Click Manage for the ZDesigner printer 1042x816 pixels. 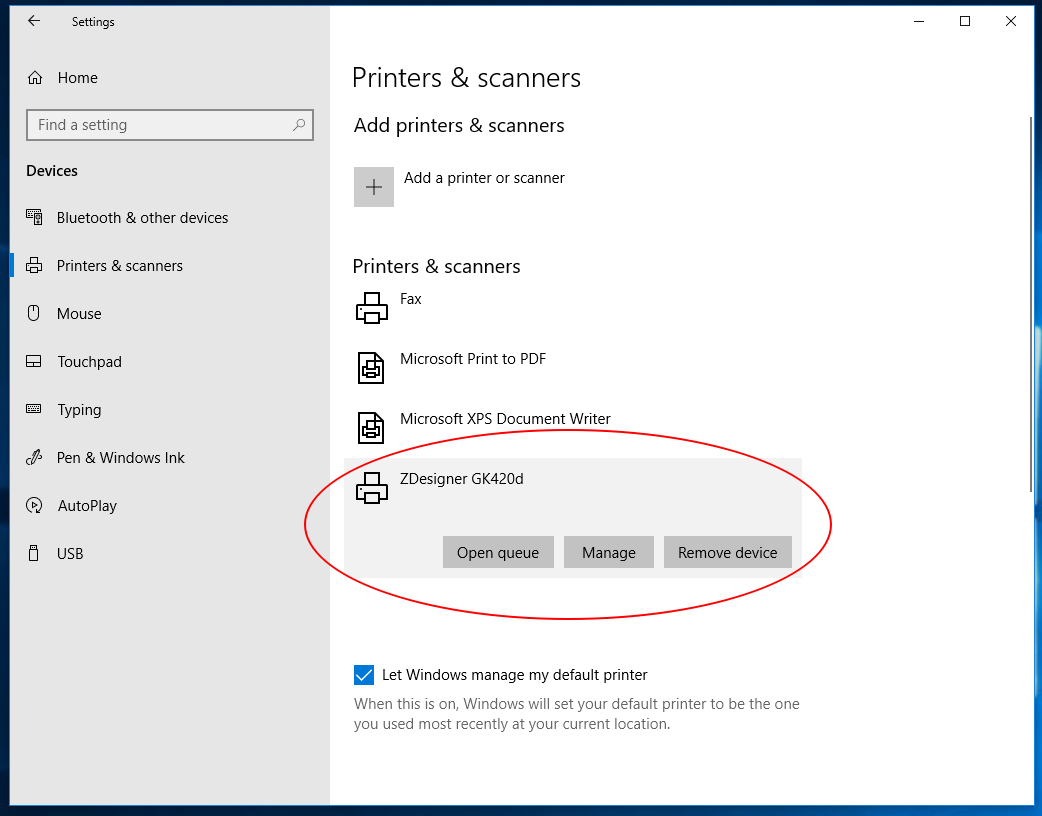point(608,552)
